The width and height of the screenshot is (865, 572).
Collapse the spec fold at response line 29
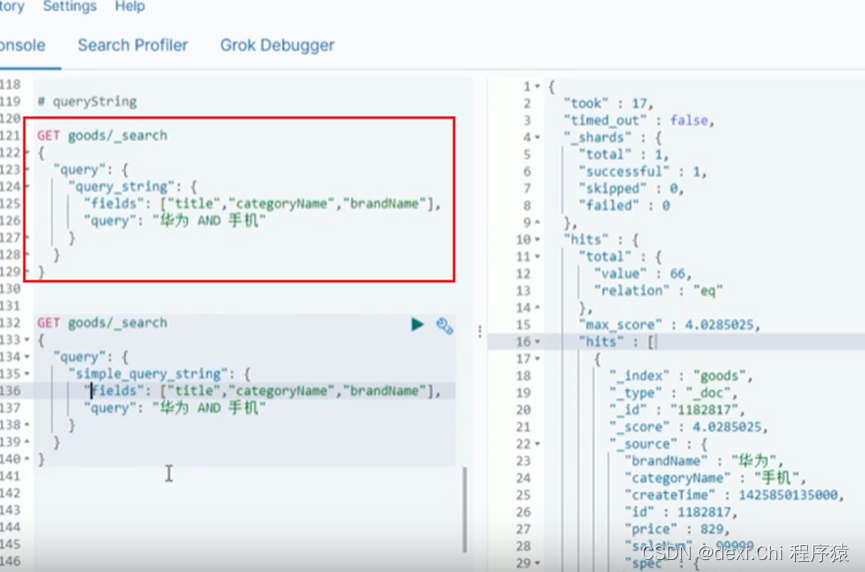(x=537, y=563)
